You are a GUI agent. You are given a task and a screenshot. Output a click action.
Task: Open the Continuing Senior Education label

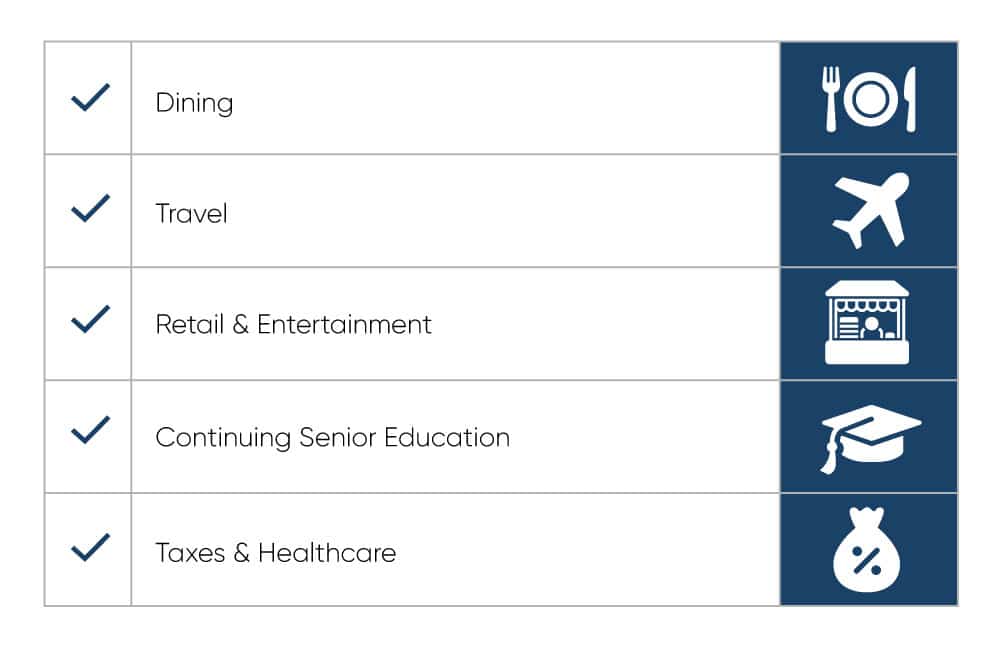pos(333,438)
